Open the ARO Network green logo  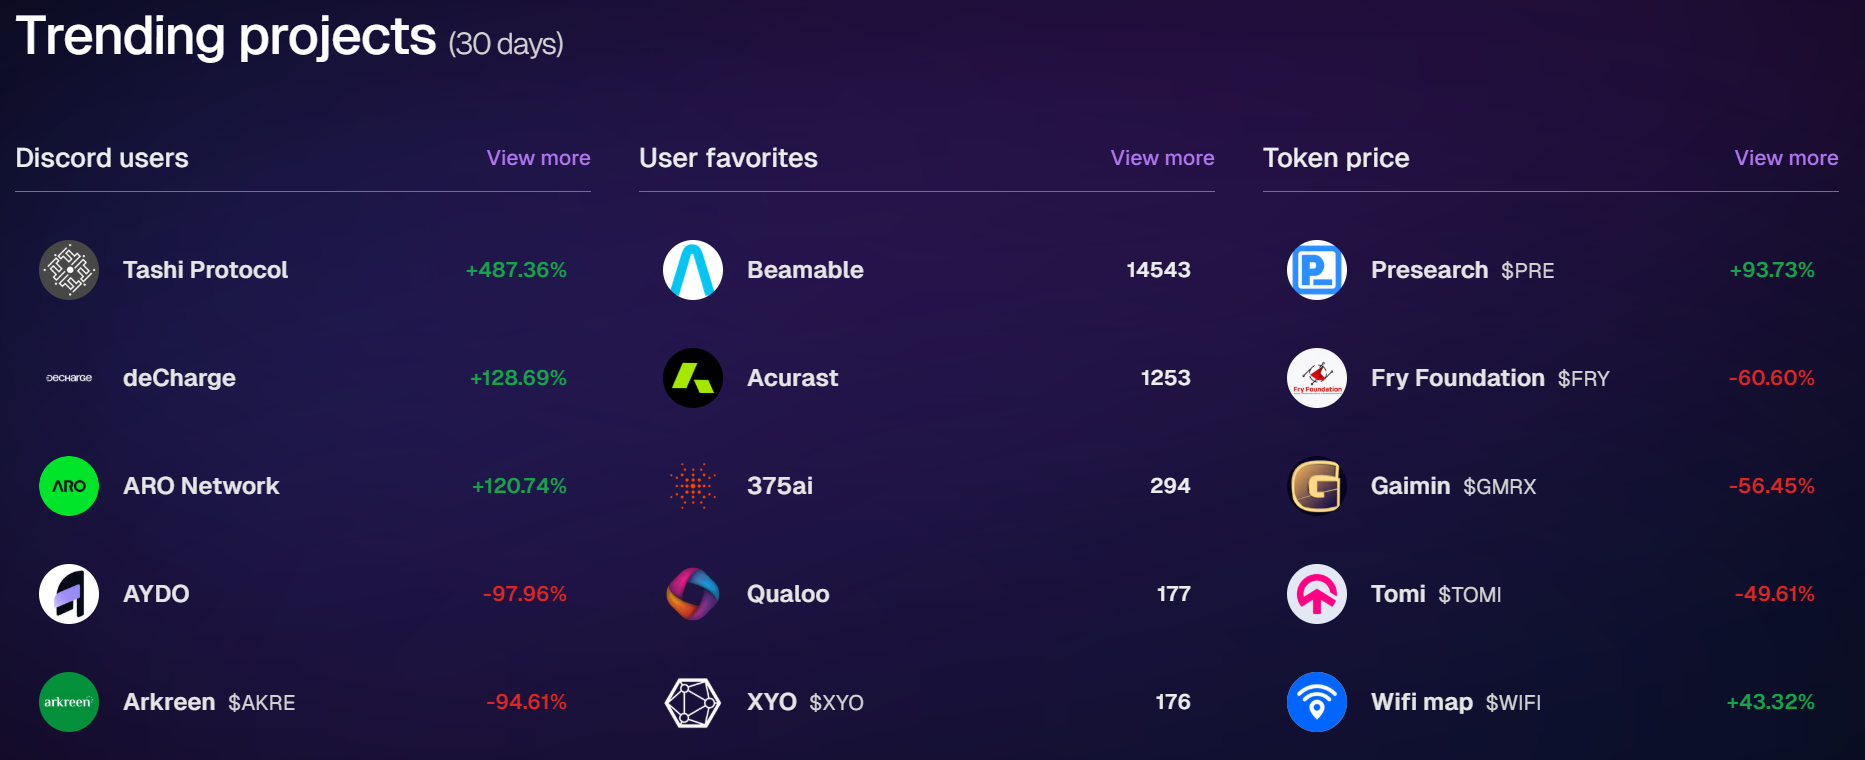point(69,486)
